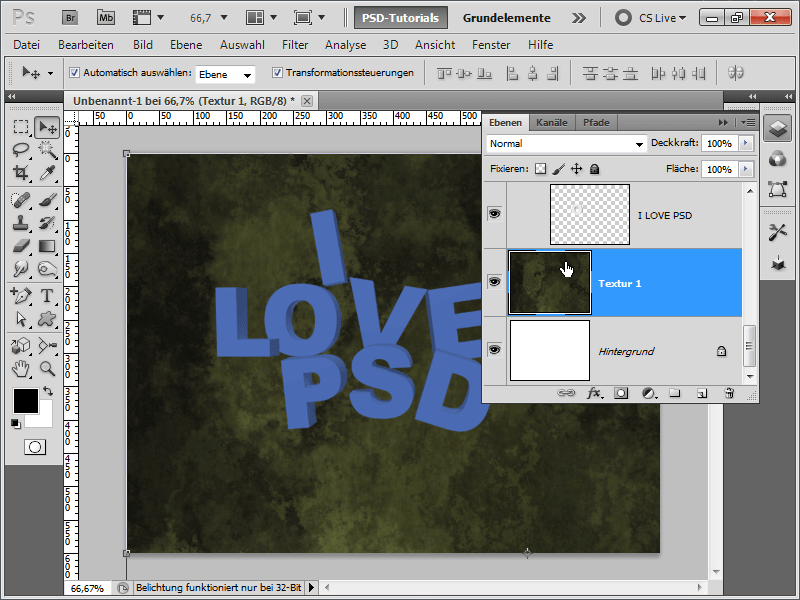Select the Pen tool
800x600 pixels.
point(21,296)
